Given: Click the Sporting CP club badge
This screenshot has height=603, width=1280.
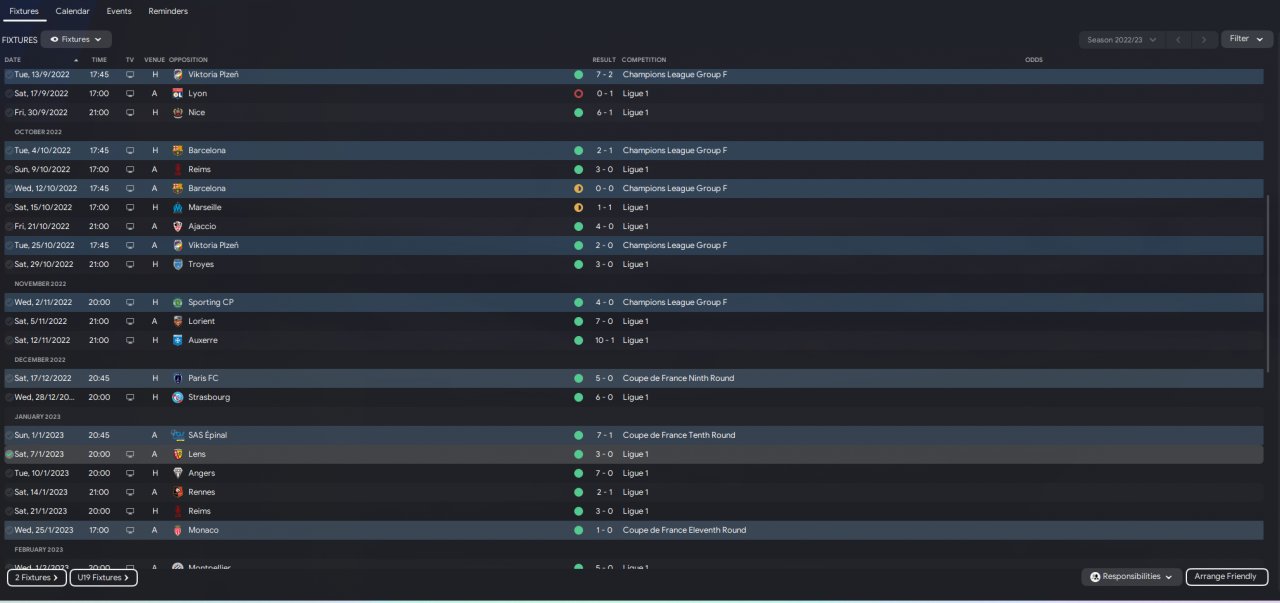Looking at the screenshot, I should [x=178, y=302].
